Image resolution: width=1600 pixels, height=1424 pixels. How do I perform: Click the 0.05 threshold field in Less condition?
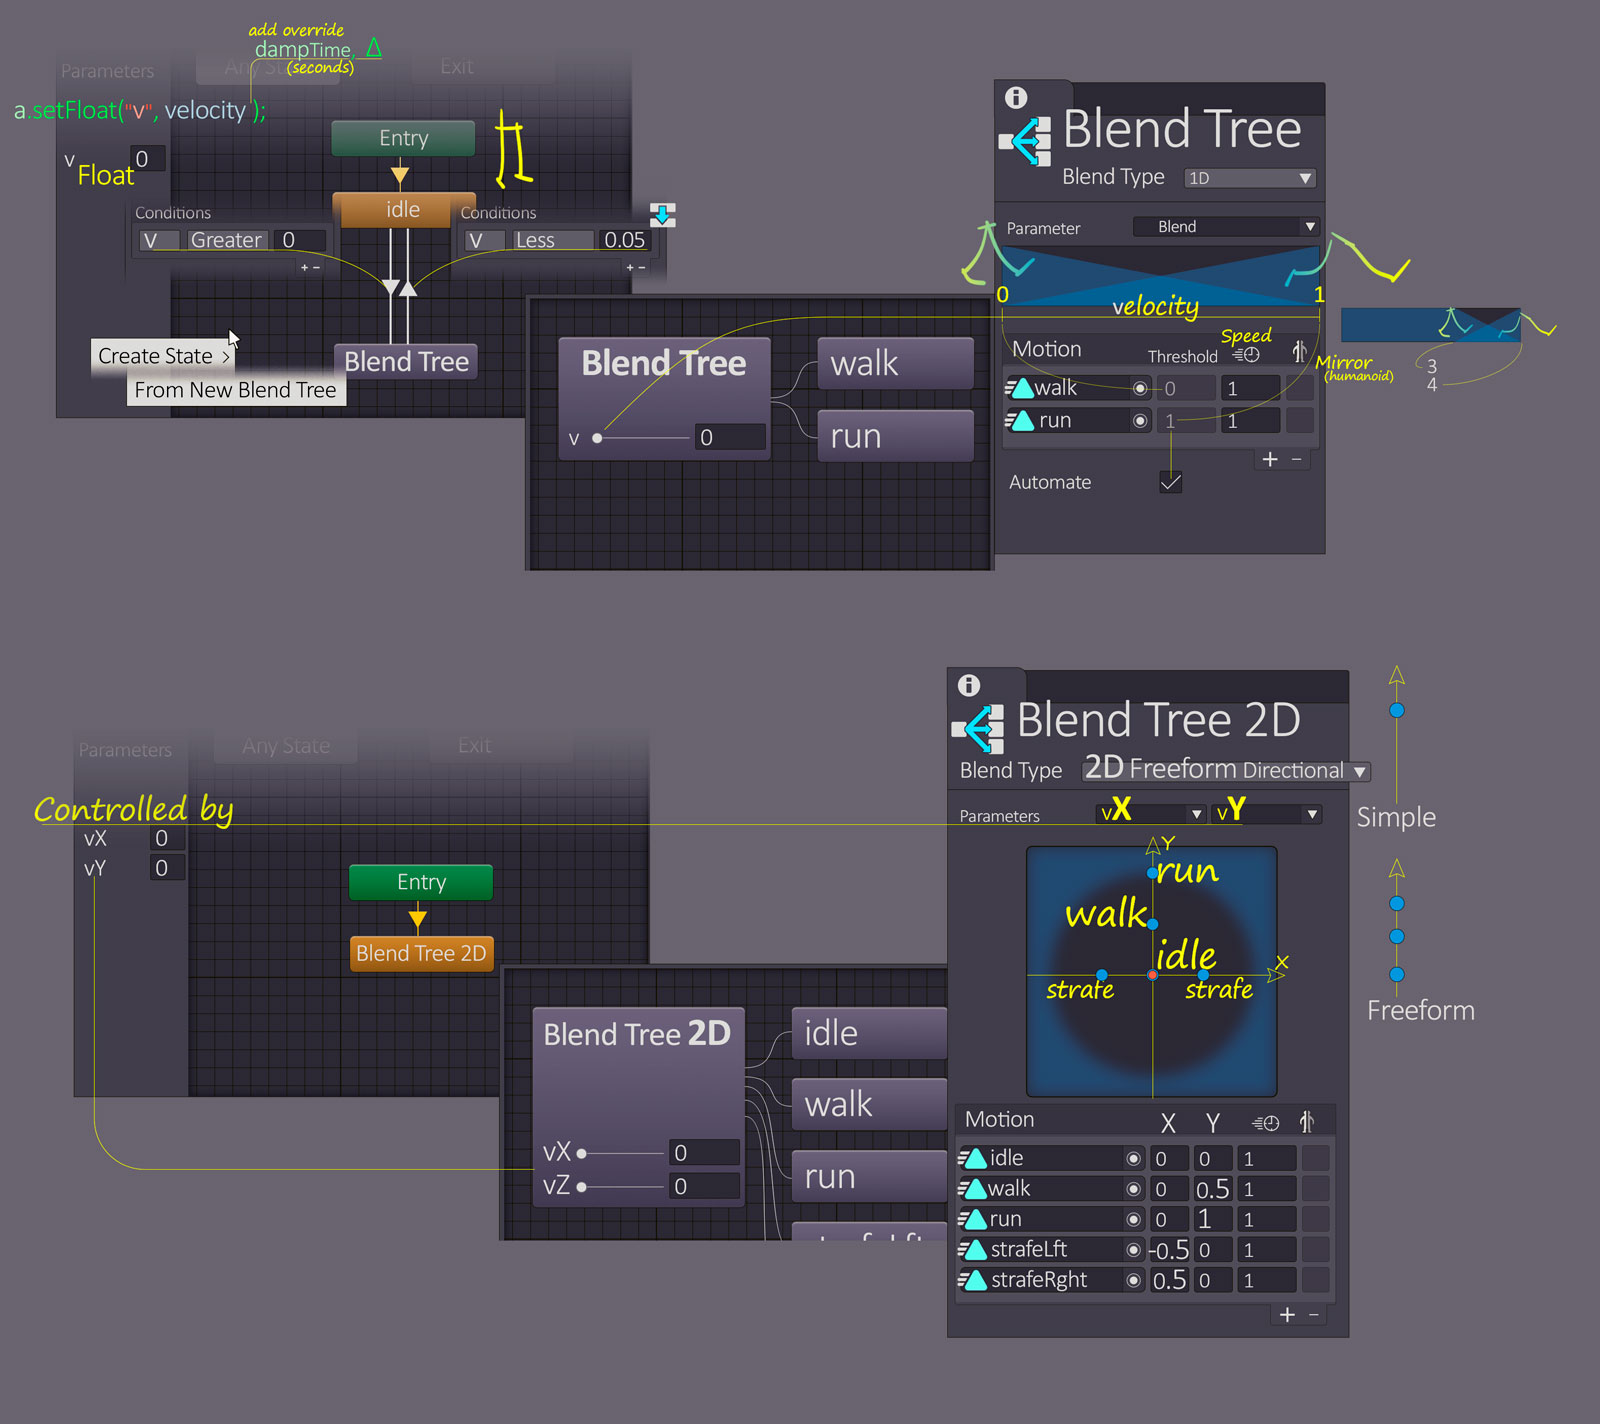coord(626,240)
